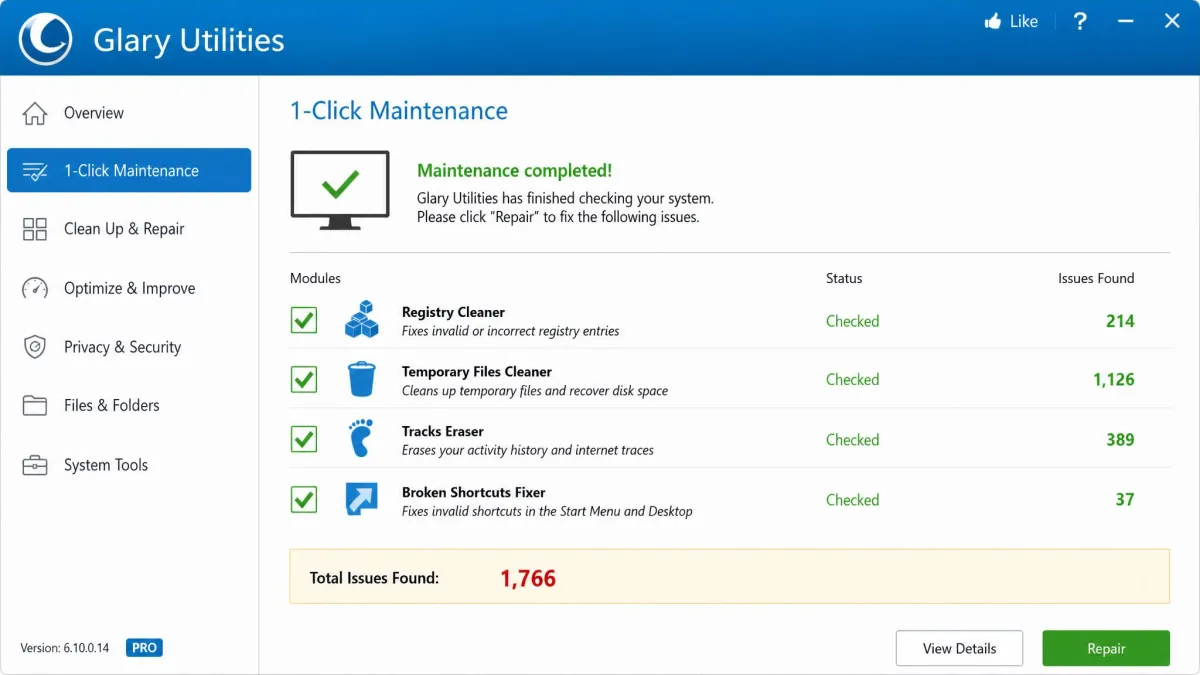Open help via the question mark icon
Screen dimensions: 1200x675
pos(1080,21)
